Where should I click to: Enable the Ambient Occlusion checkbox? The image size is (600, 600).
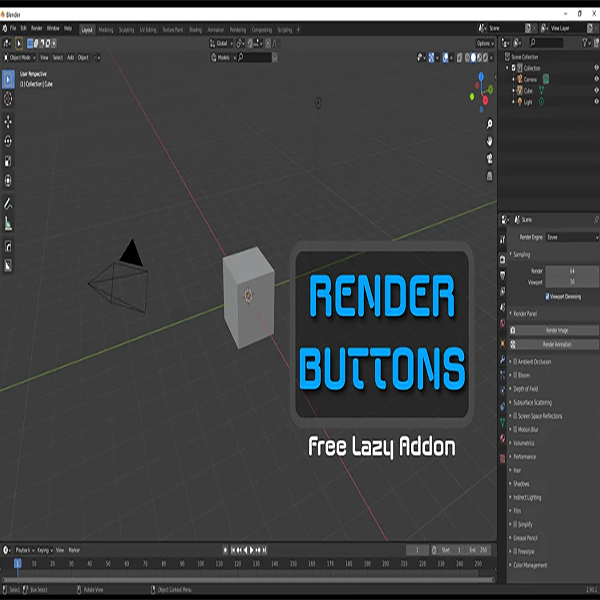coord(515,361)
